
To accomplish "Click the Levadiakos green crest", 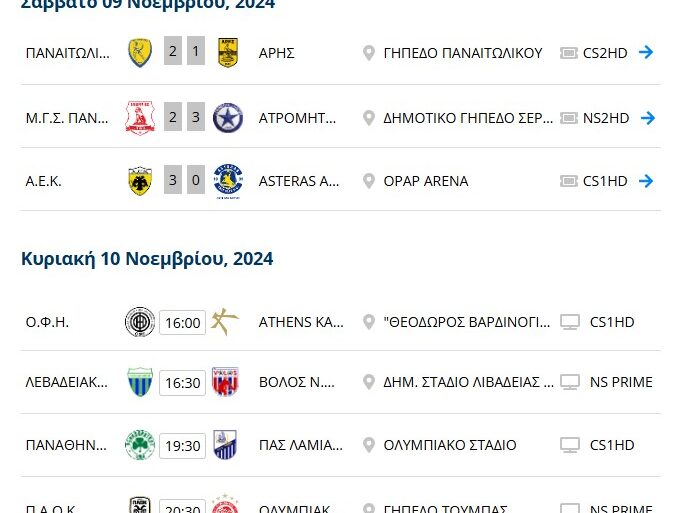I will click(139, 382).
